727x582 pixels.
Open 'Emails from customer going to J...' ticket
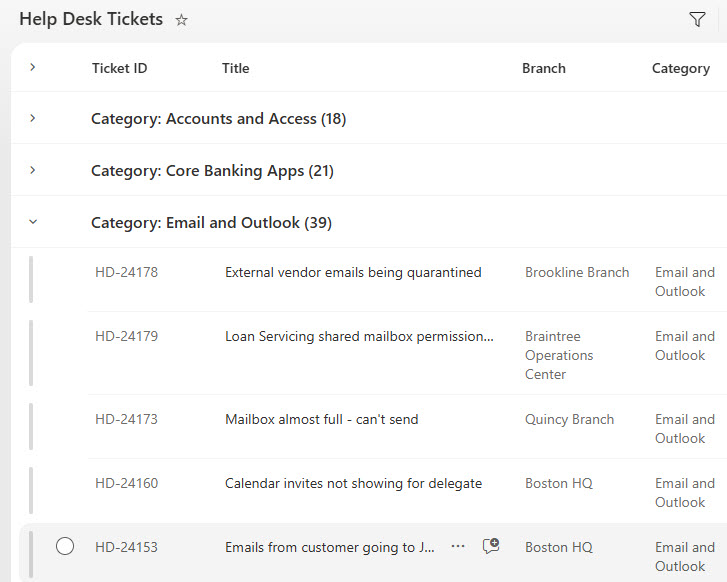330,547
